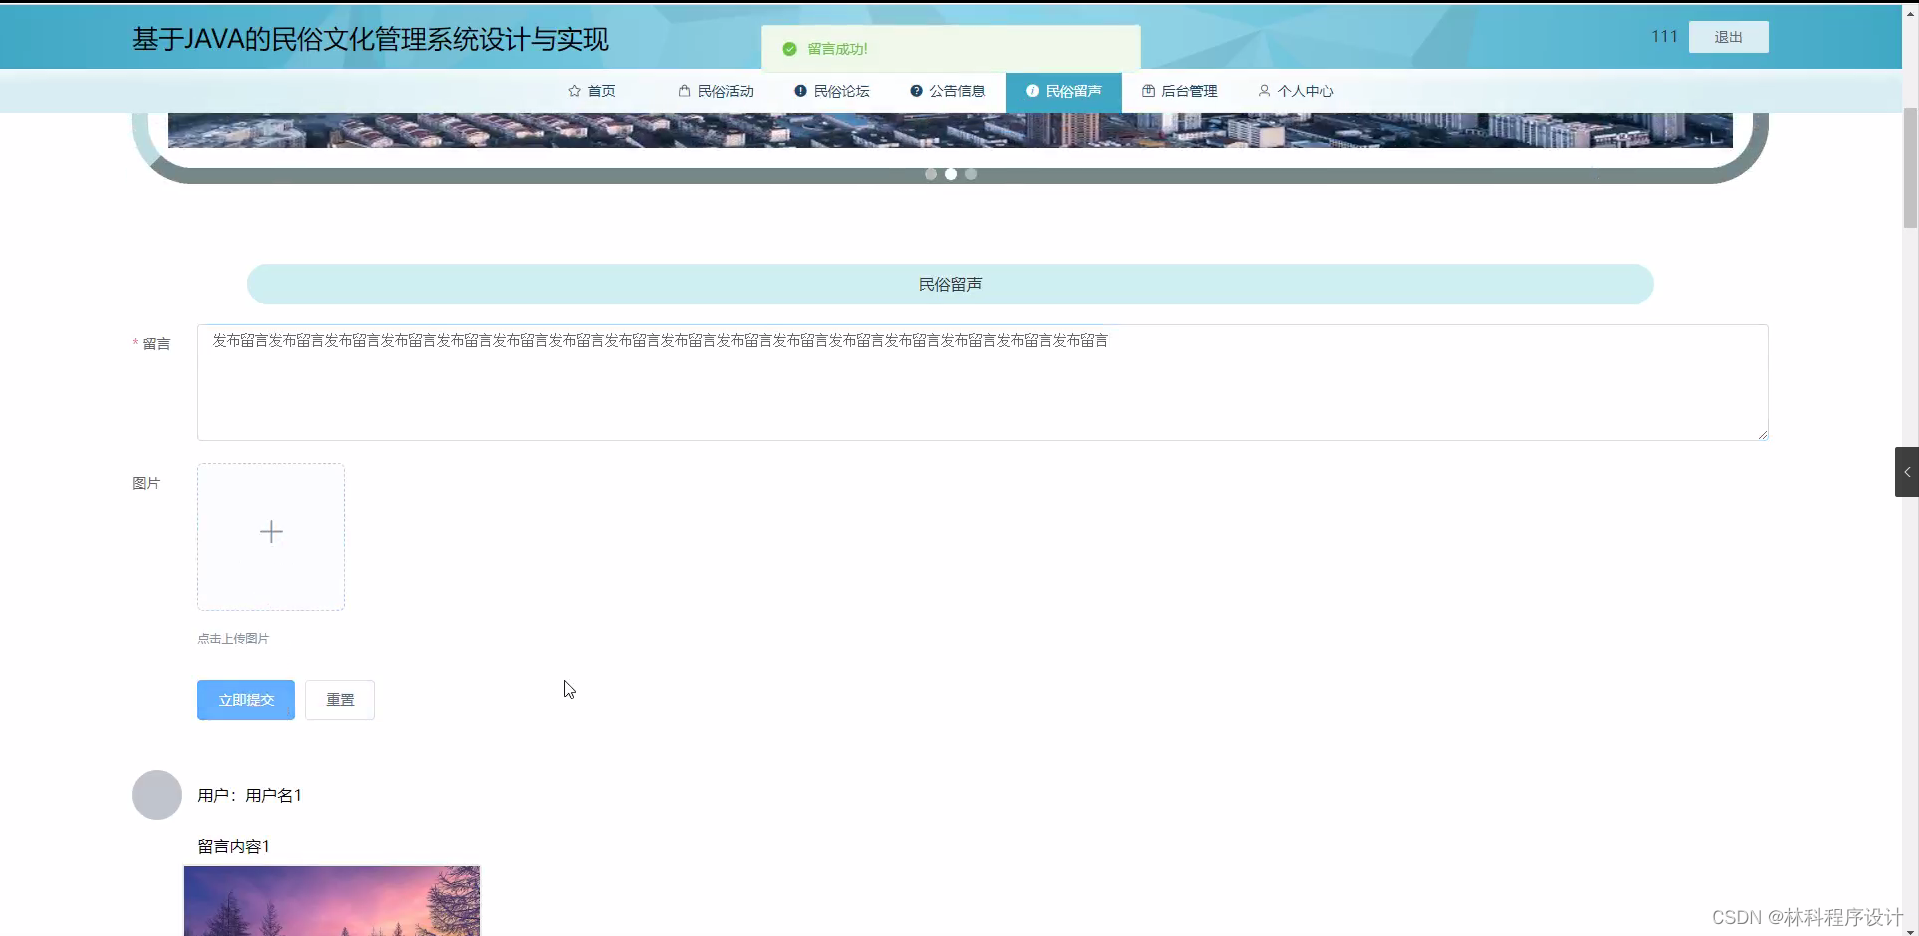Image resolution: width=1919 pixels, height=936 pixels.
Task: Select the first carousel indicator dot
Action: 931,173
